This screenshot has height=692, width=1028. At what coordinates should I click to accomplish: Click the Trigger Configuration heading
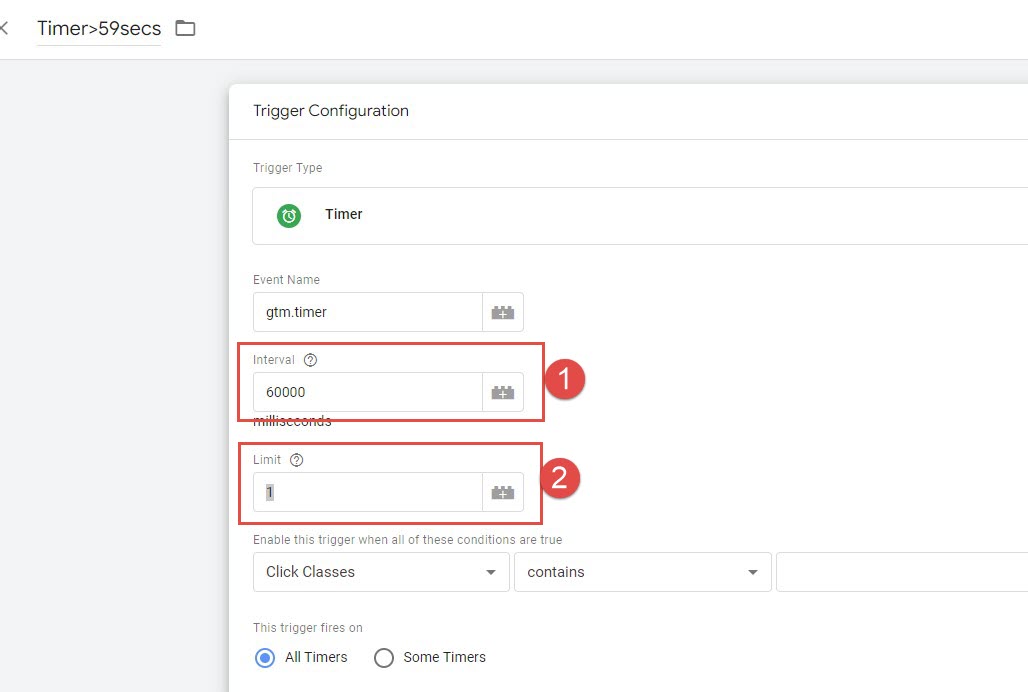tap(331, 111)
